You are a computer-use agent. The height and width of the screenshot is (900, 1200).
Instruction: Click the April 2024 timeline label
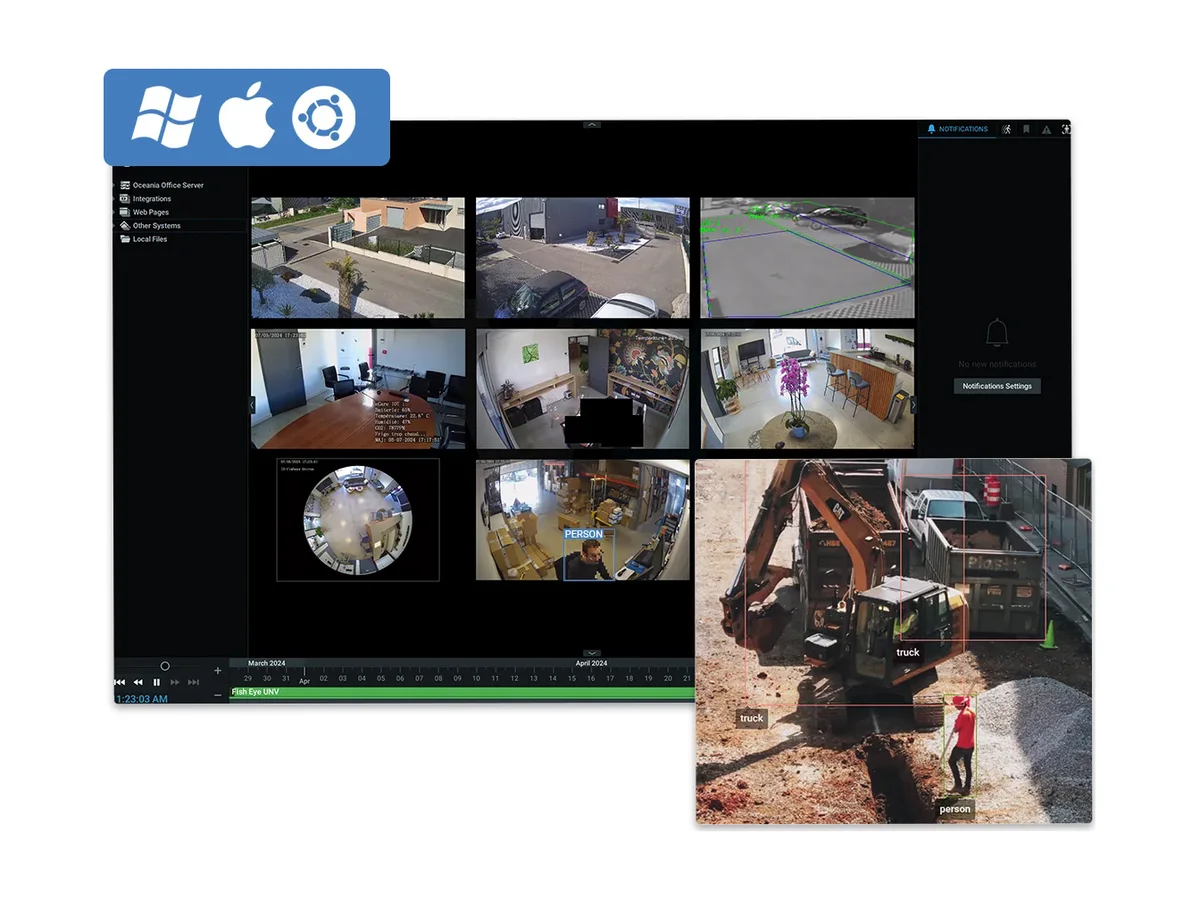592,663
